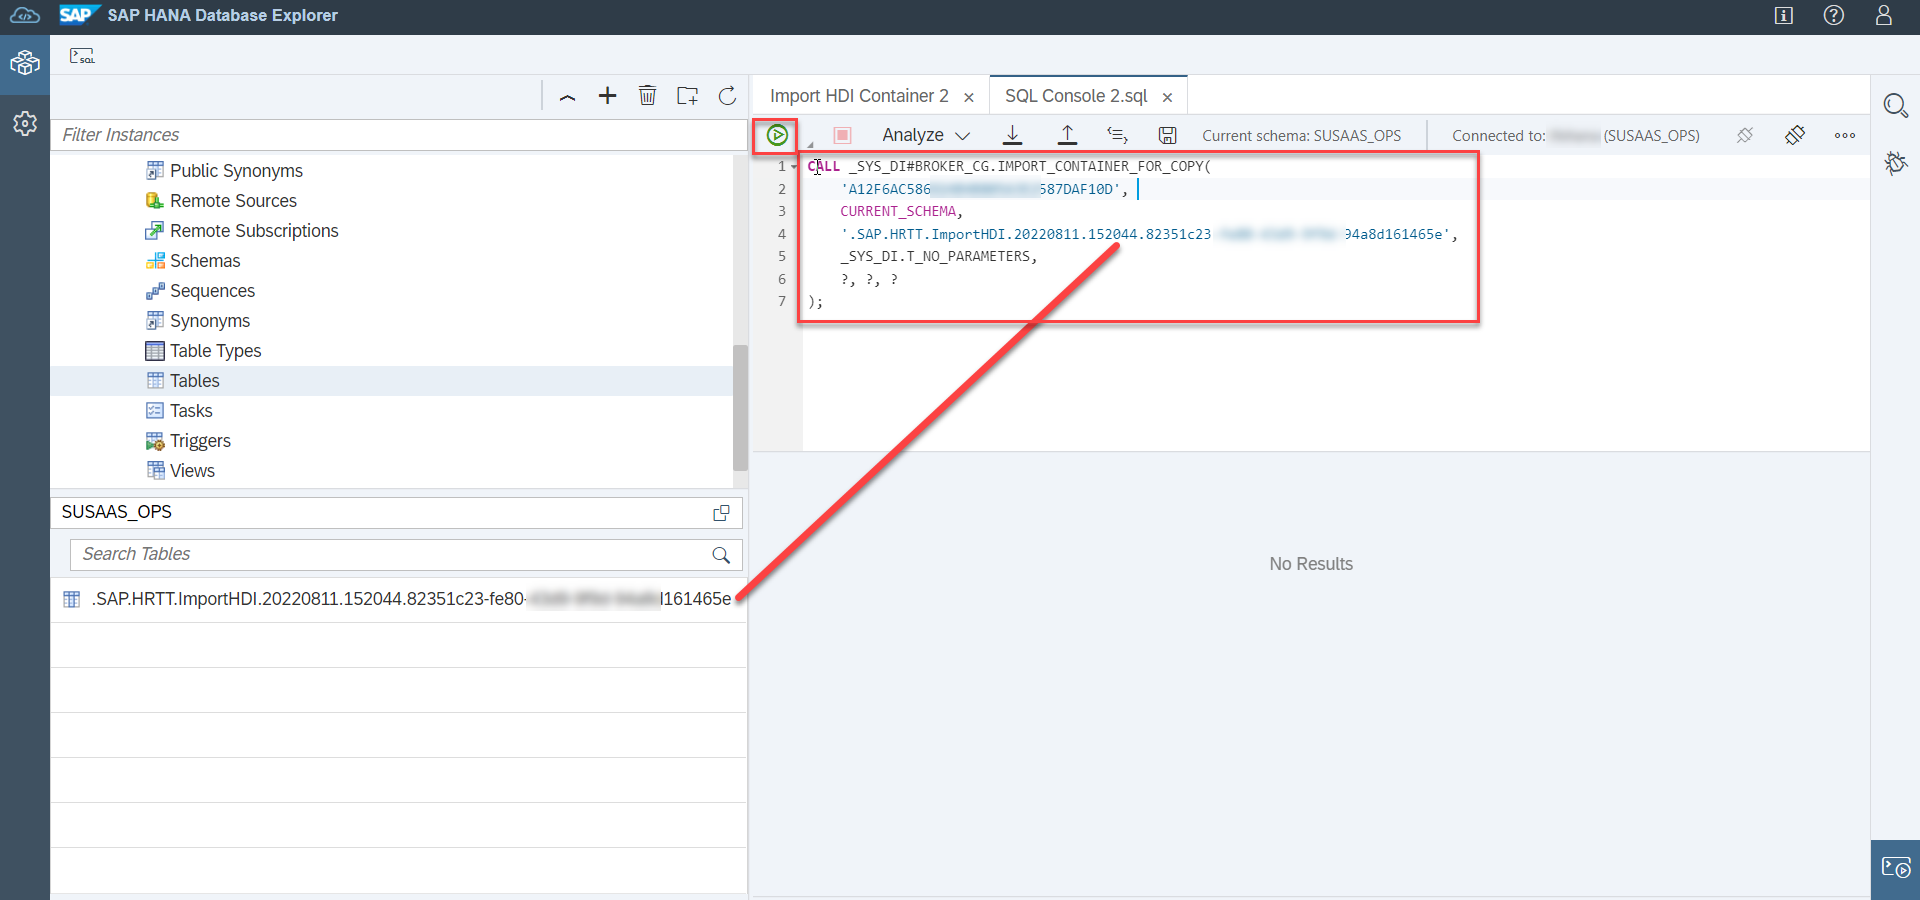Open the help question mark icon
Image resolution: width=1920 pixels, height=900 pixels.
[1834, 15]
